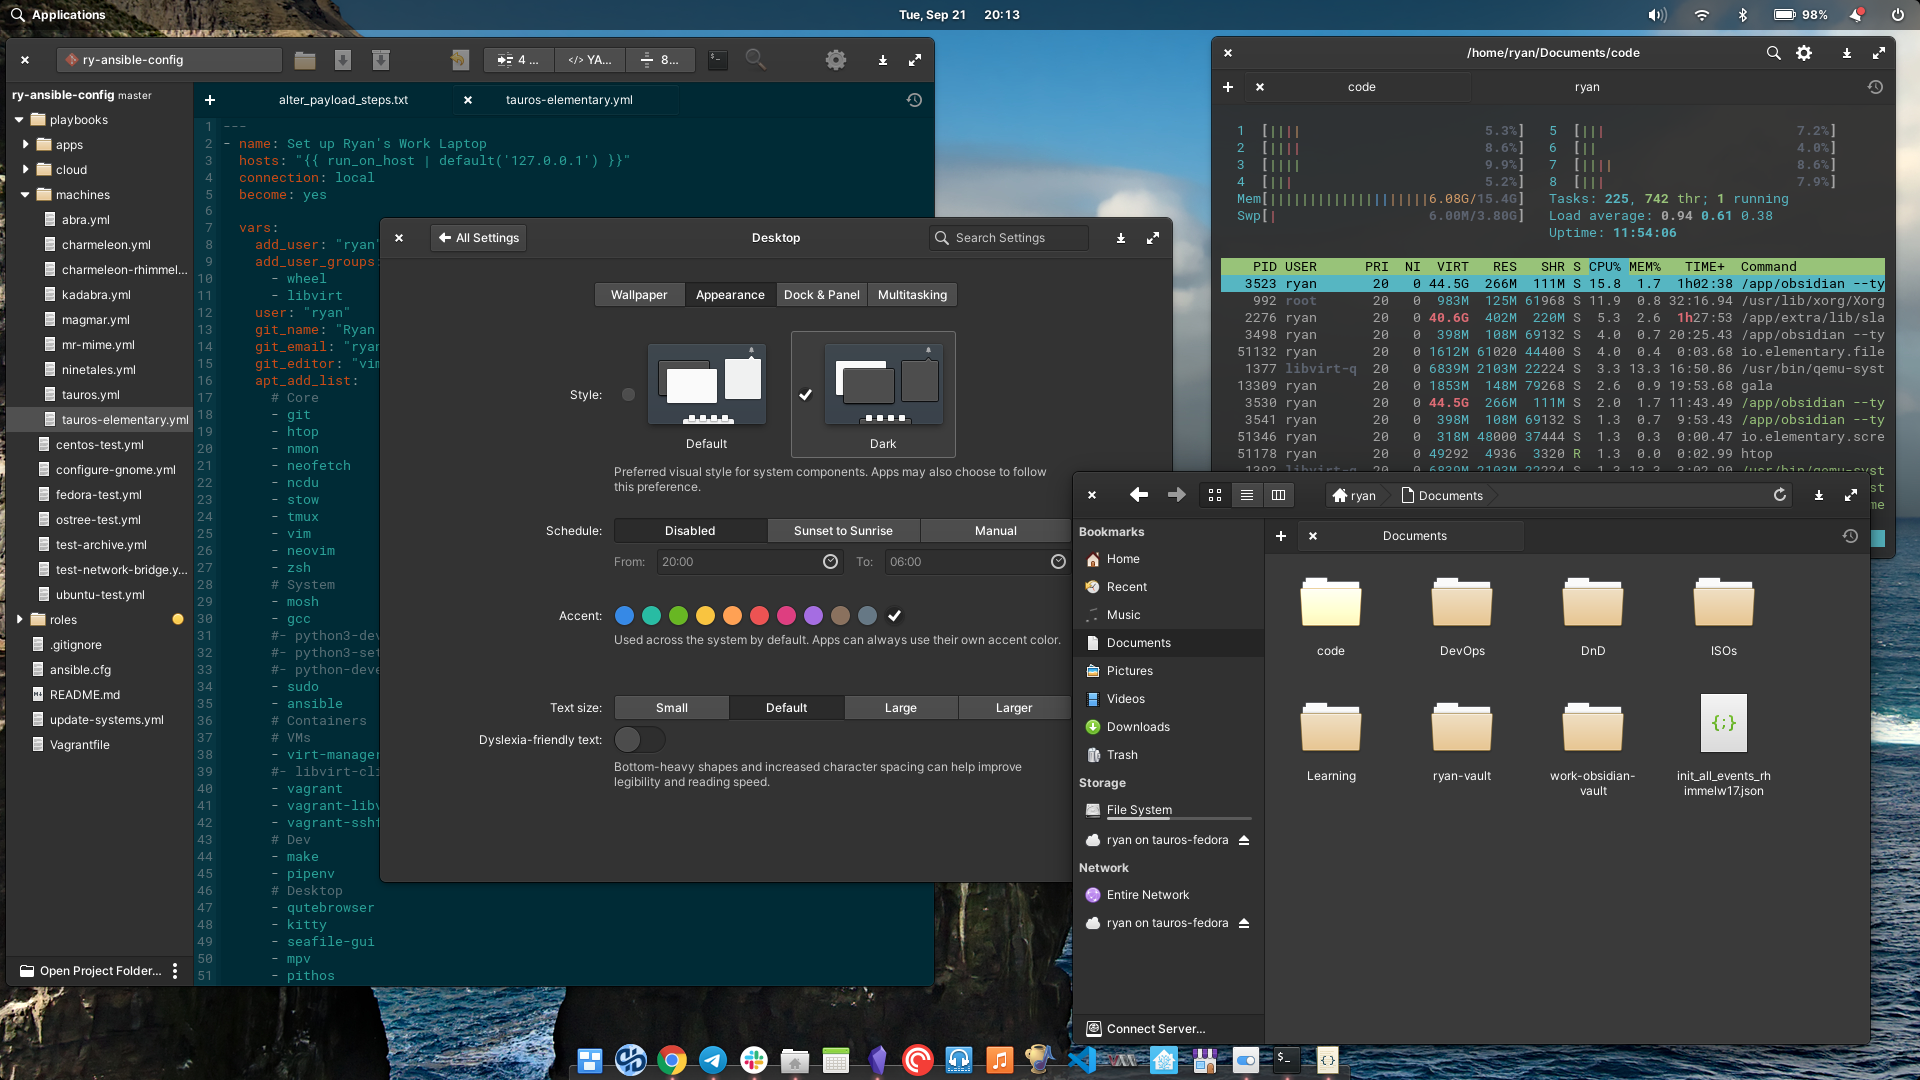Screen dimensions: 1920x1080
Task: Choose the blue accent color
Action: [624, 616]
